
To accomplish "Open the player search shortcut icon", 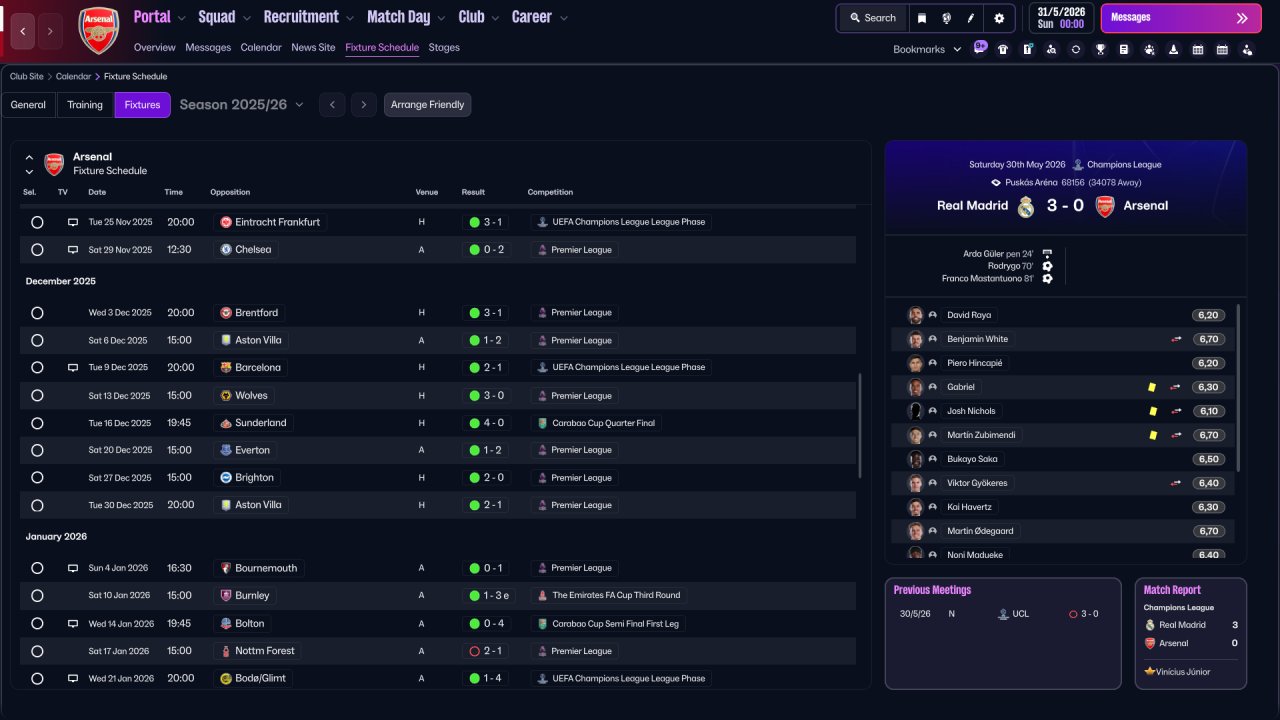I will click(1051, 49).
